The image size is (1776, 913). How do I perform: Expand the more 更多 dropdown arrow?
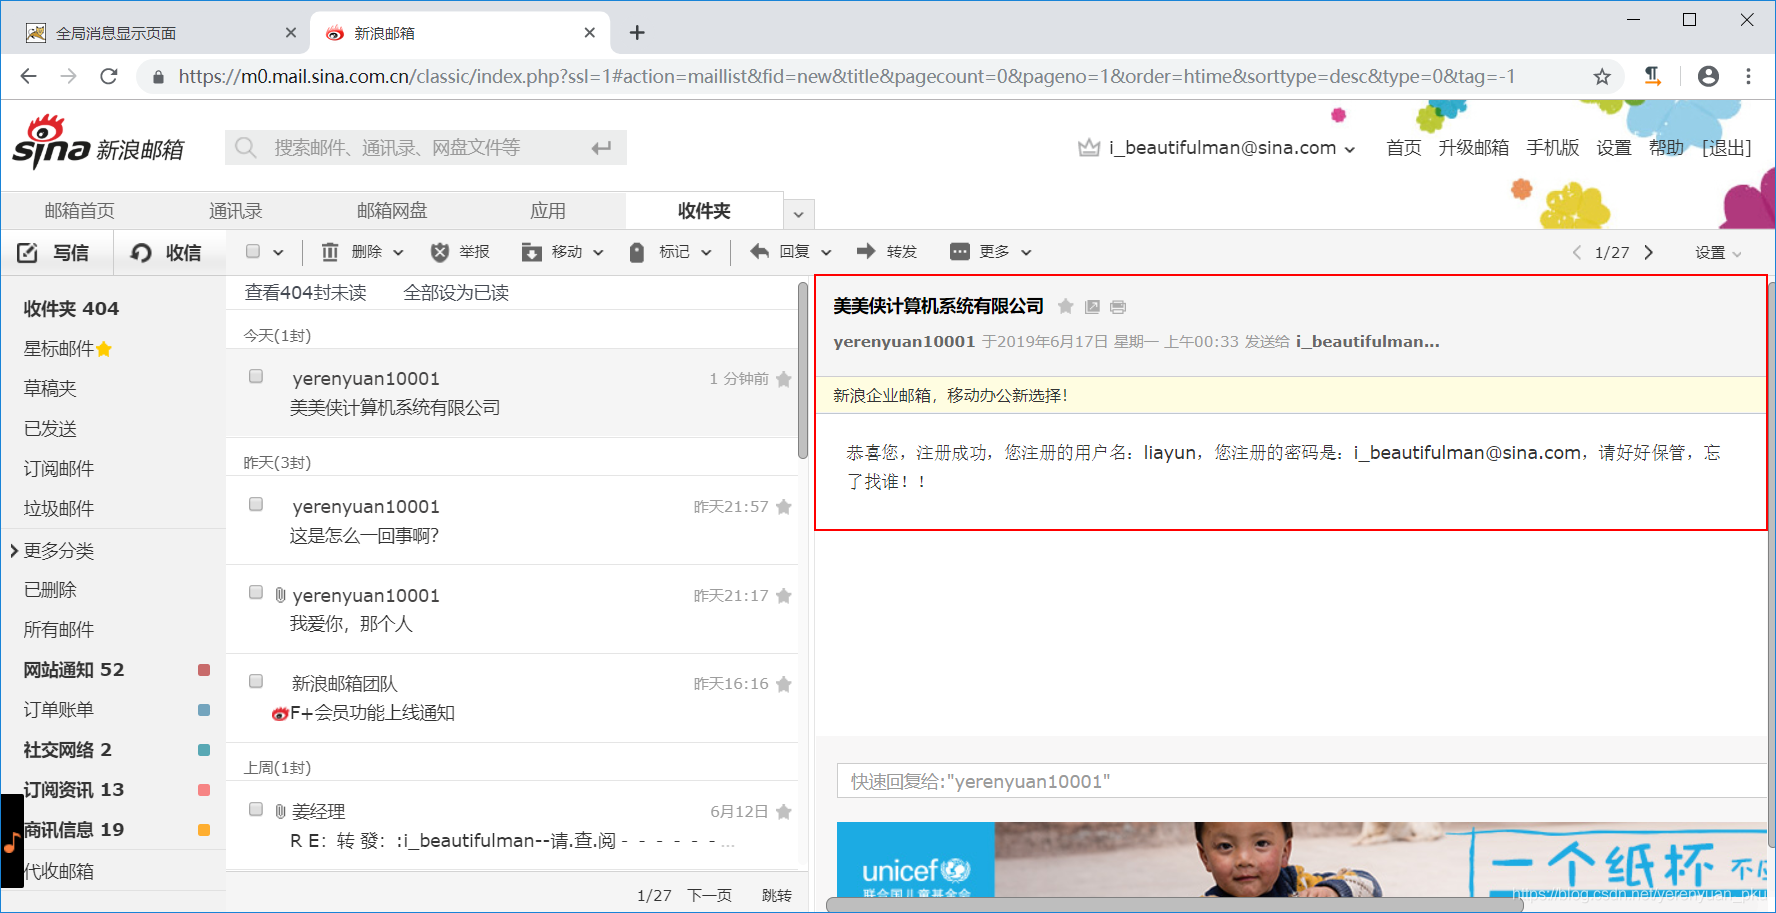click(1026, 253)
